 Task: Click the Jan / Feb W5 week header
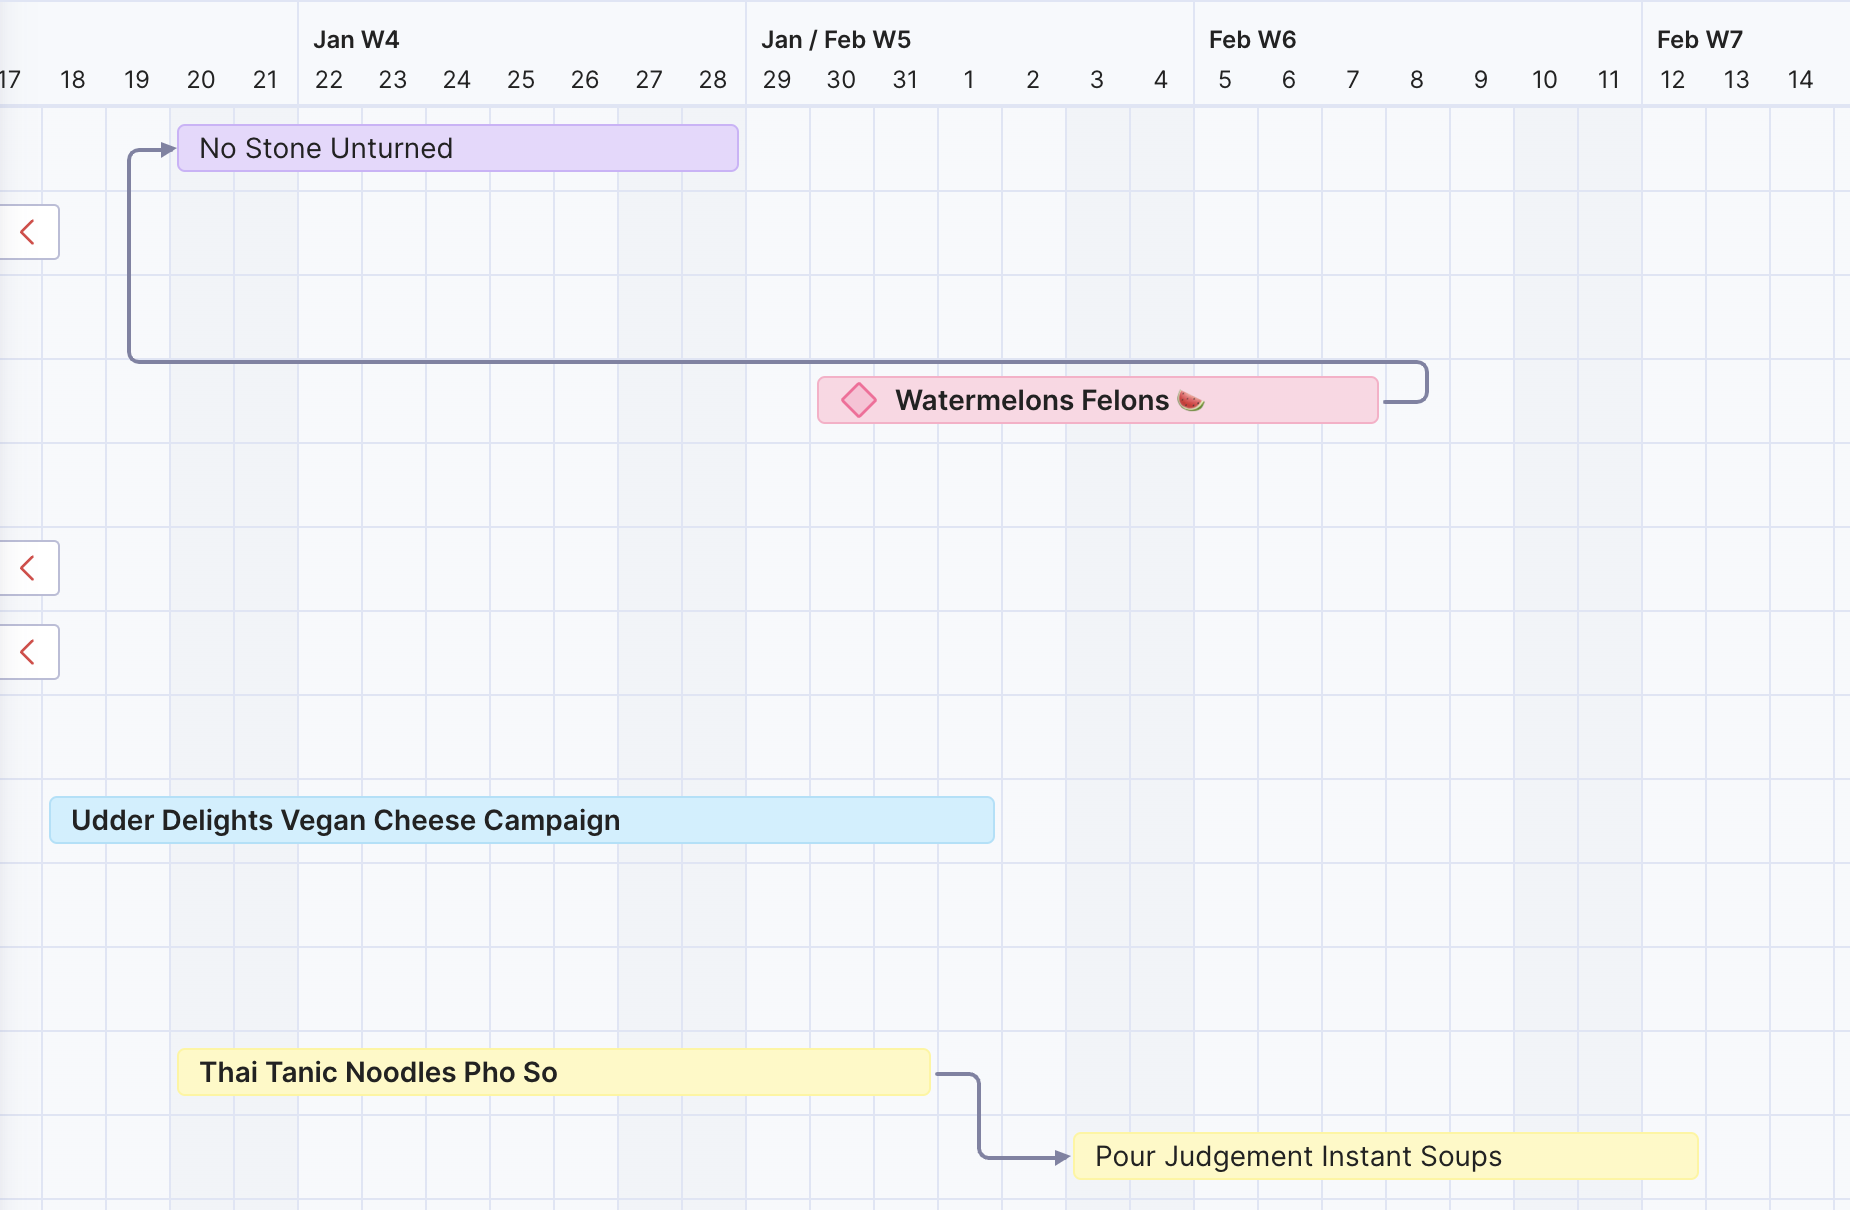point(836,40)
